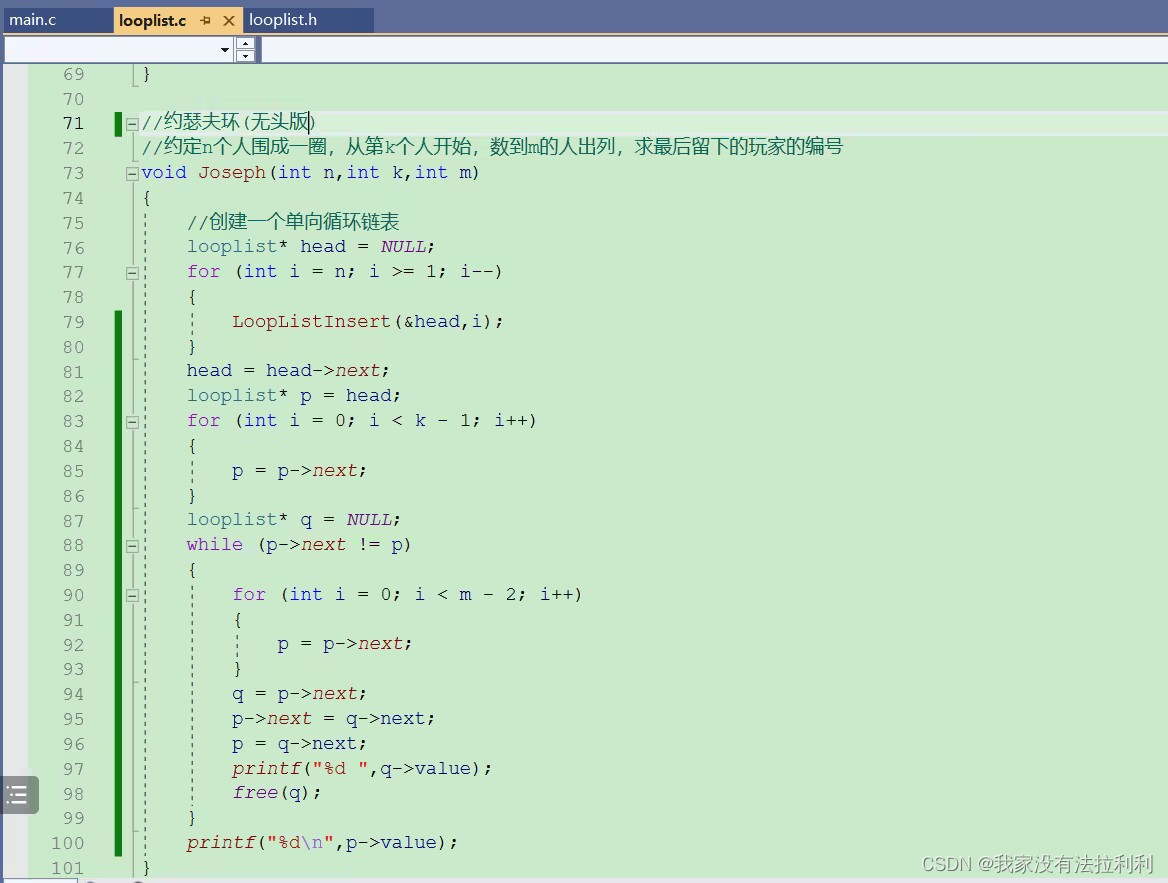This screenshot has height=883, width=1168.
Task: Click 'looplist* p = head;' on line 82
Action: click(x=293, y=396)
